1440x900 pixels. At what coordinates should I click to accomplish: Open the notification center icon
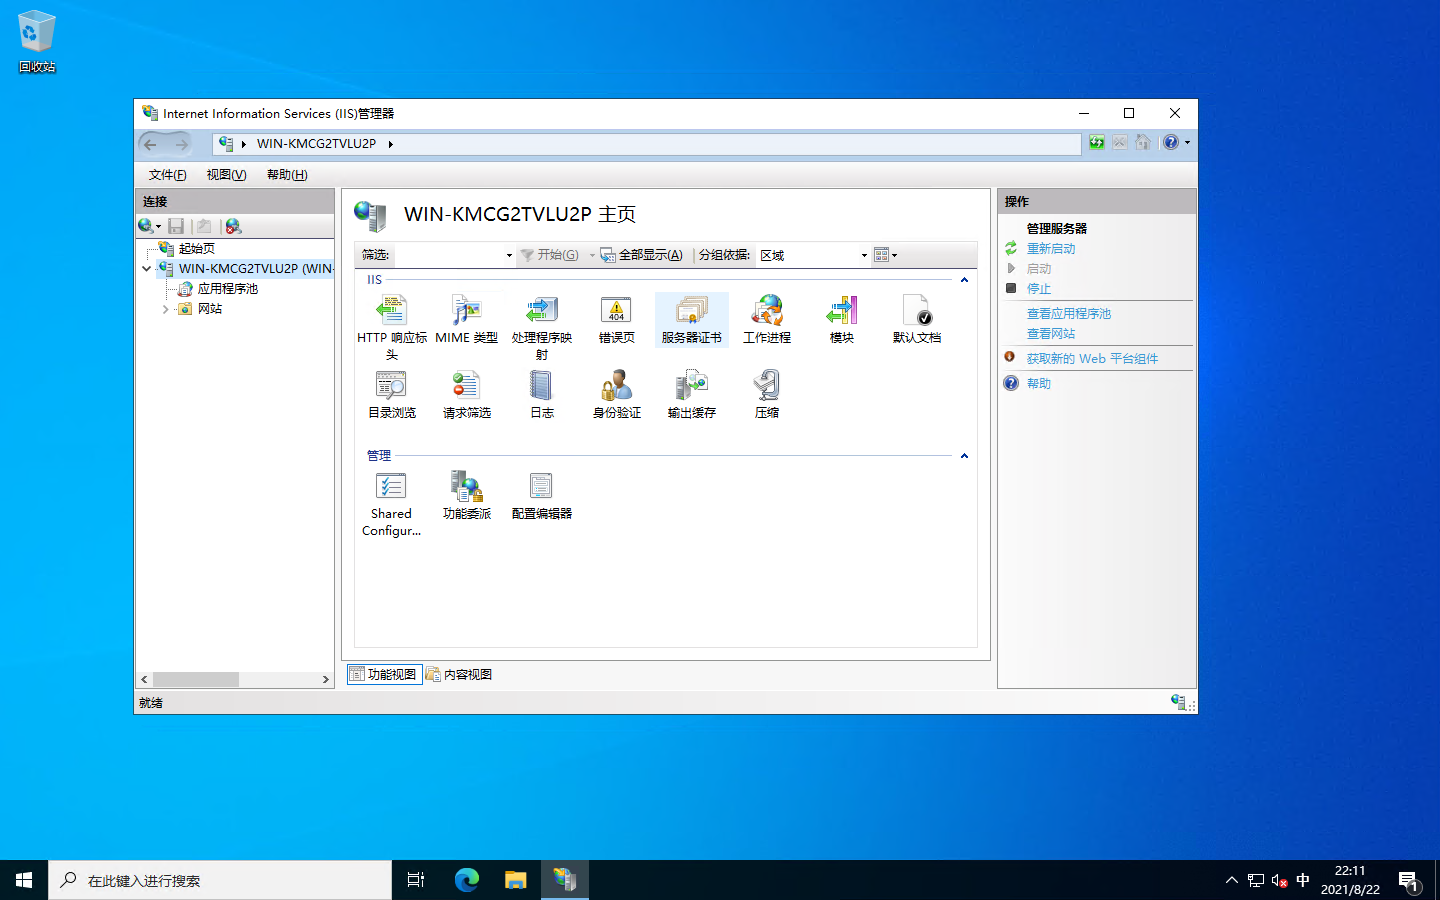point(1409,881)
